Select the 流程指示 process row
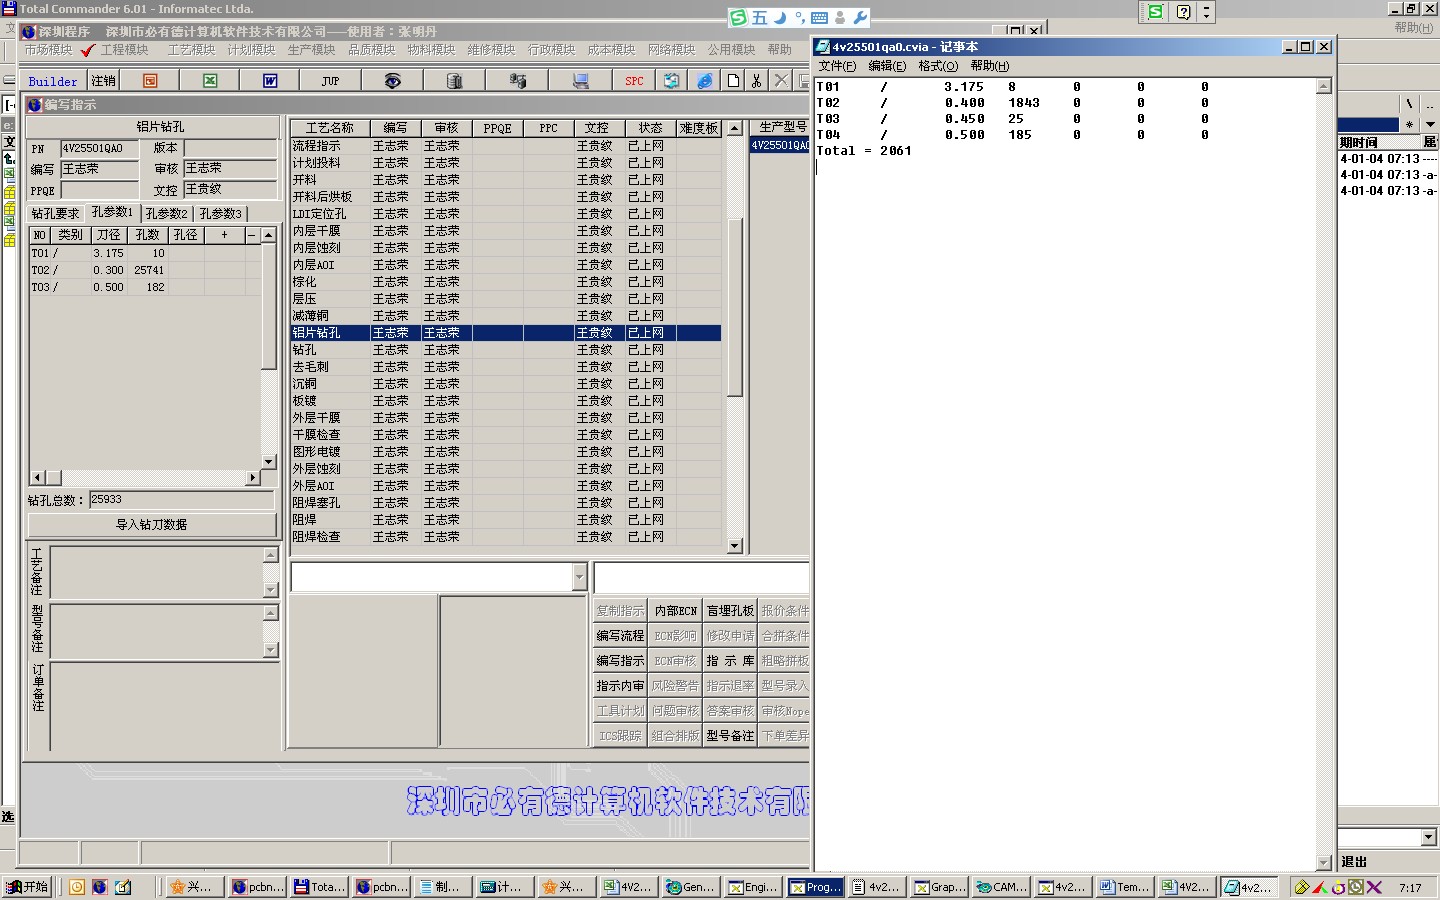 point(506,146)
